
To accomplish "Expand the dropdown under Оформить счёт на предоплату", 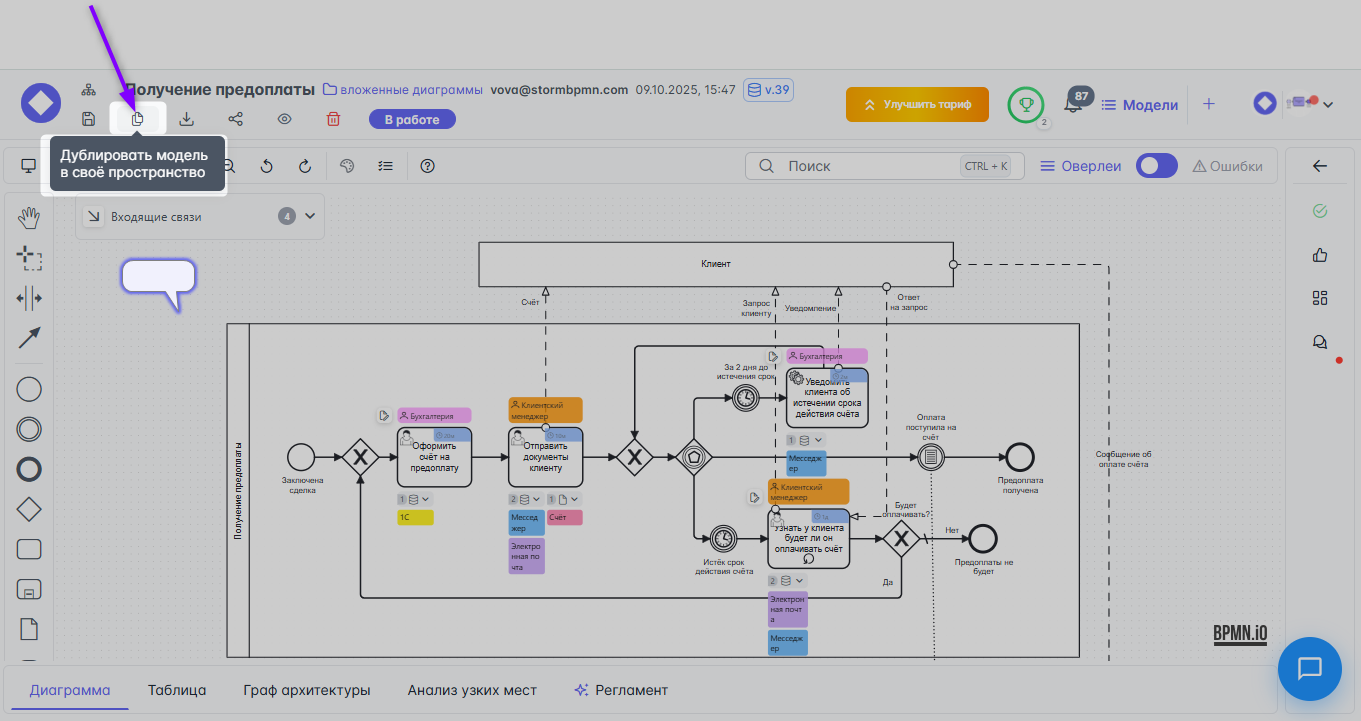I will coord(426,499).
